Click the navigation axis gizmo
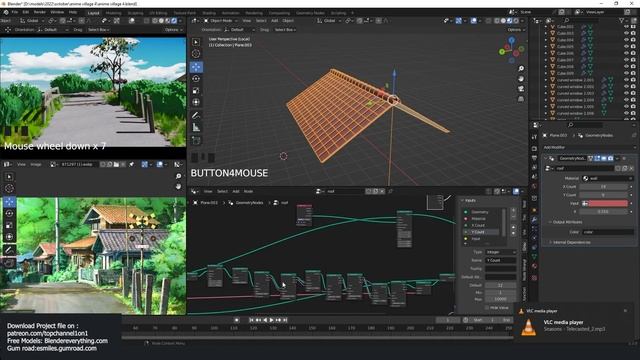The image size is (640, 360). (511, 49)
